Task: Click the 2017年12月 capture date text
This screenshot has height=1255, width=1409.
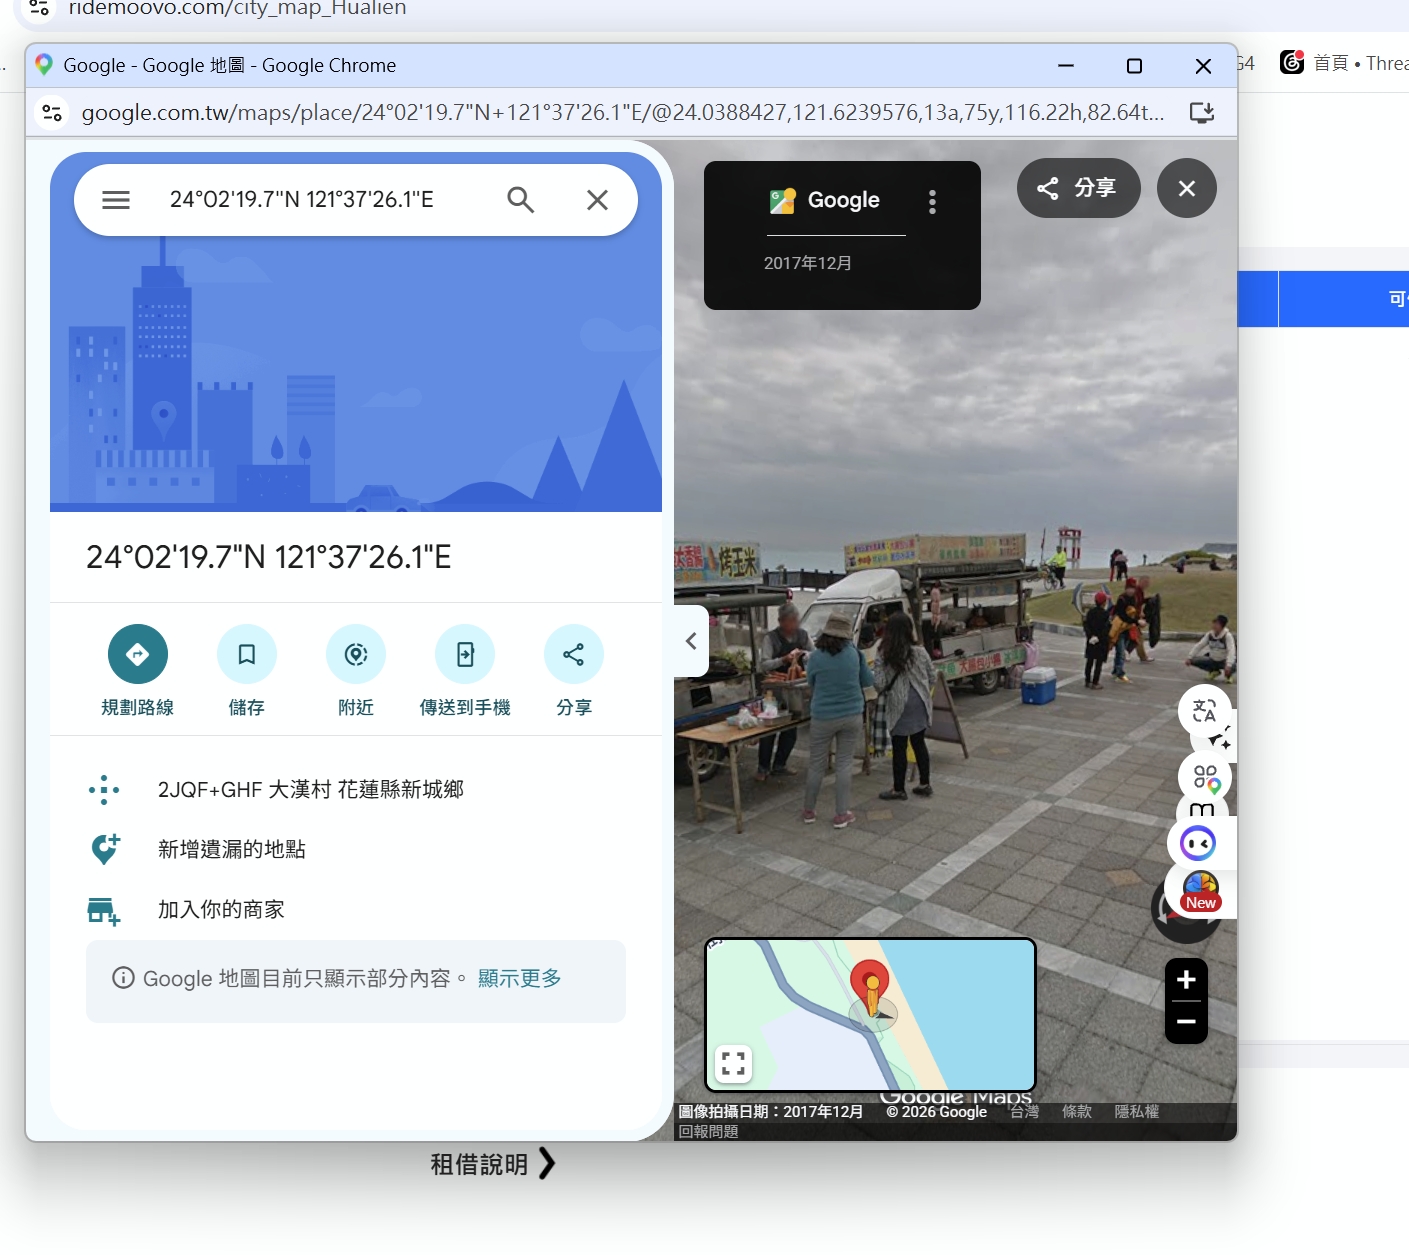Action: (808, 263)
